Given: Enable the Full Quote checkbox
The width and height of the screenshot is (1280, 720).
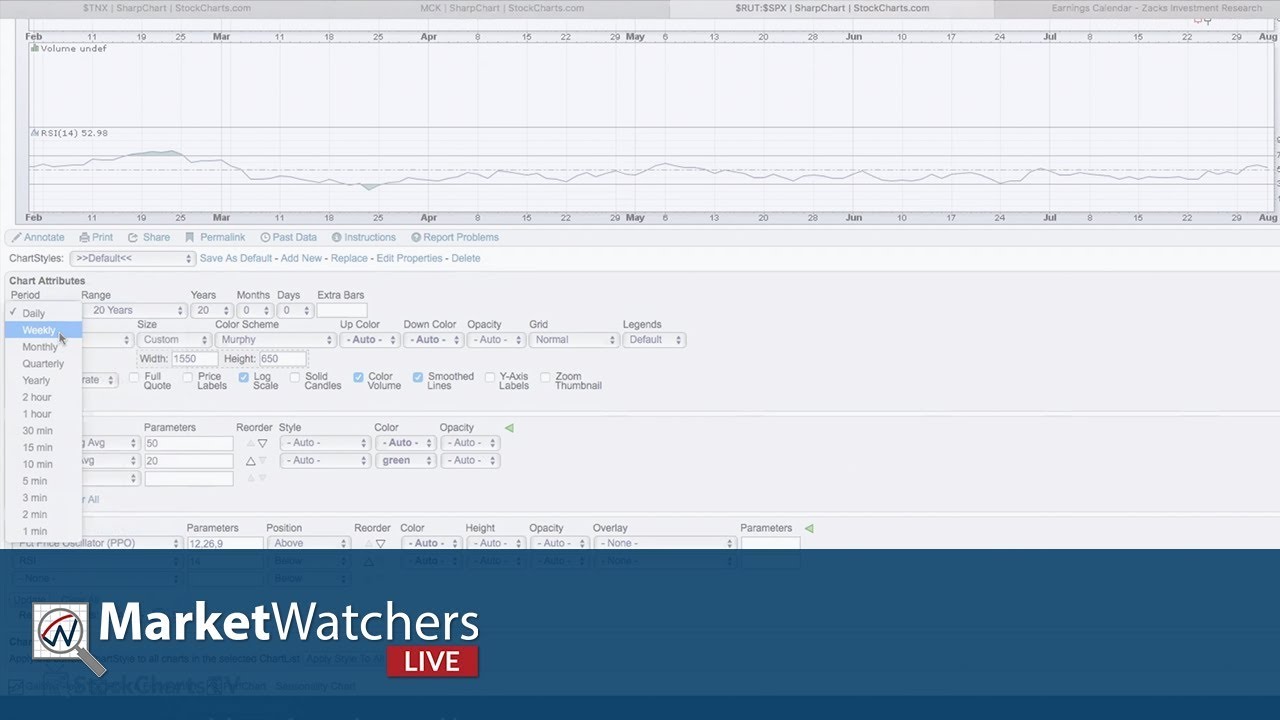Looking at the screenshot, I should tap(134, 377).
